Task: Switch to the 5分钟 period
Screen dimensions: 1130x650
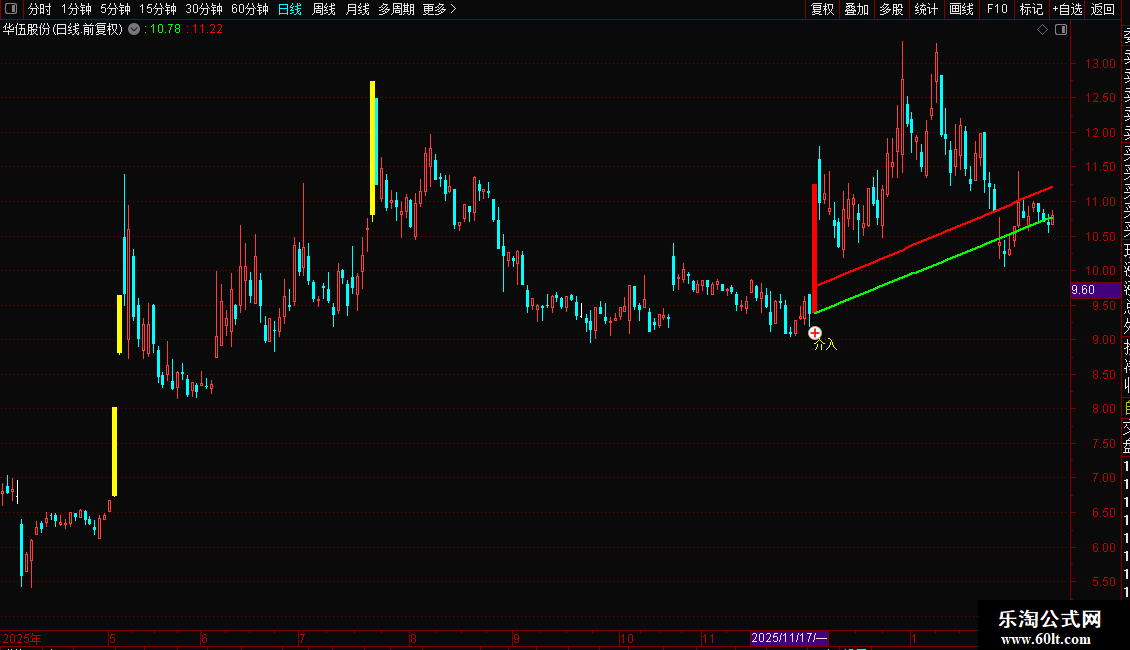Action: (115, 9)
